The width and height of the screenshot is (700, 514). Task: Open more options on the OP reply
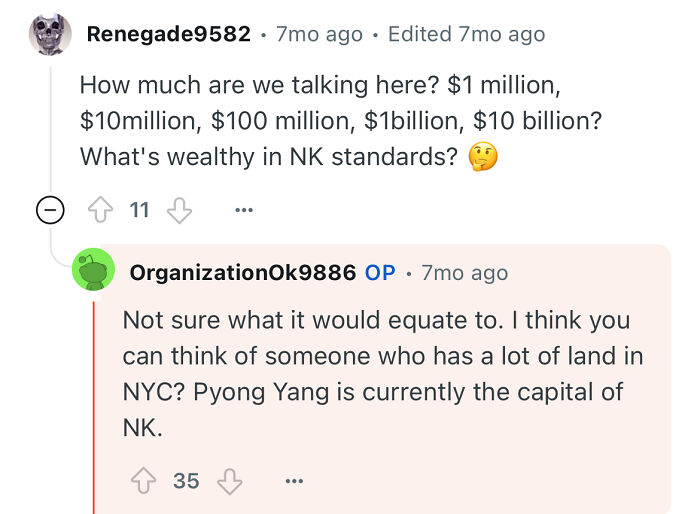[294, 481]
